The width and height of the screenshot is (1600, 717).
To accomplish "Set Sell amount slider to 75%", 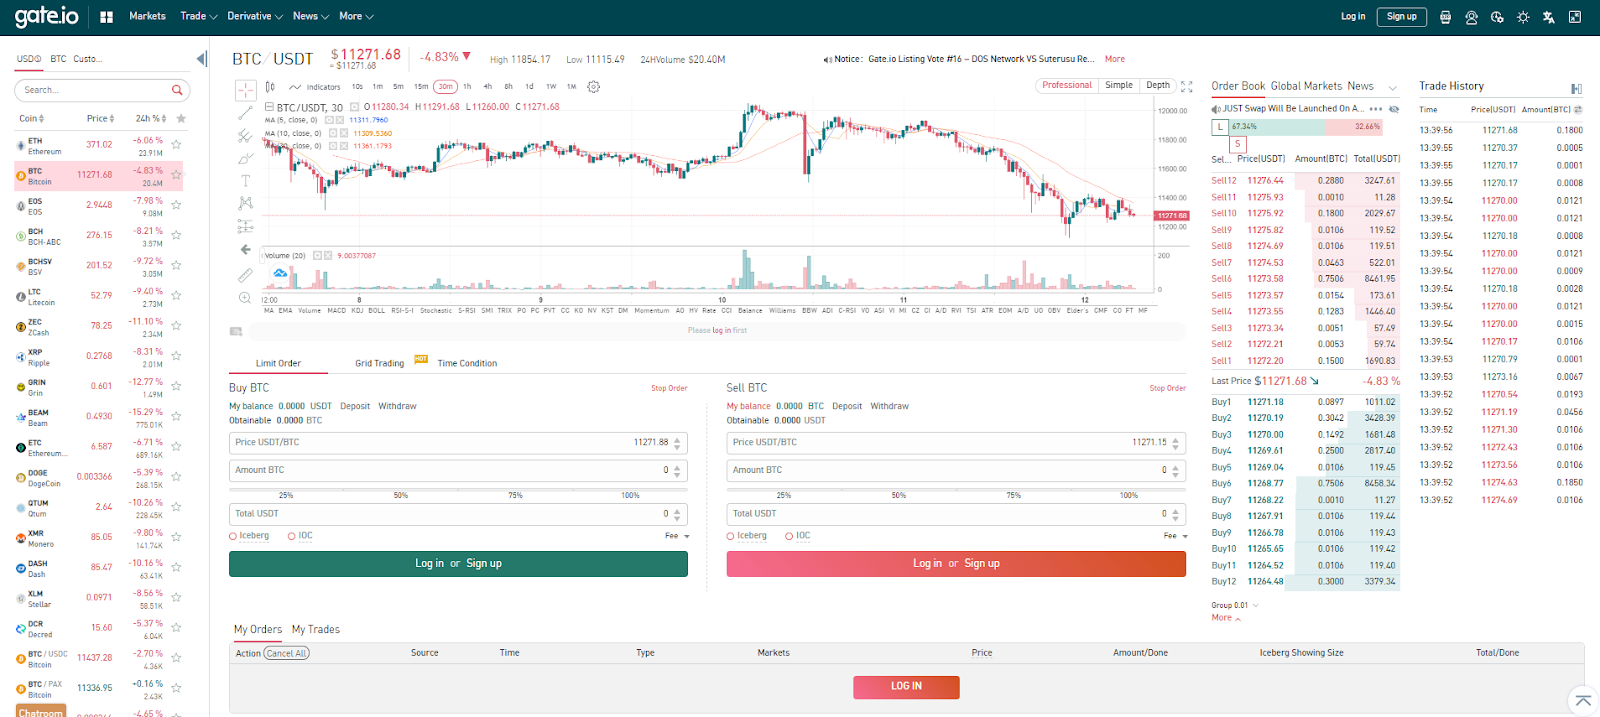I will (1013, 495).
